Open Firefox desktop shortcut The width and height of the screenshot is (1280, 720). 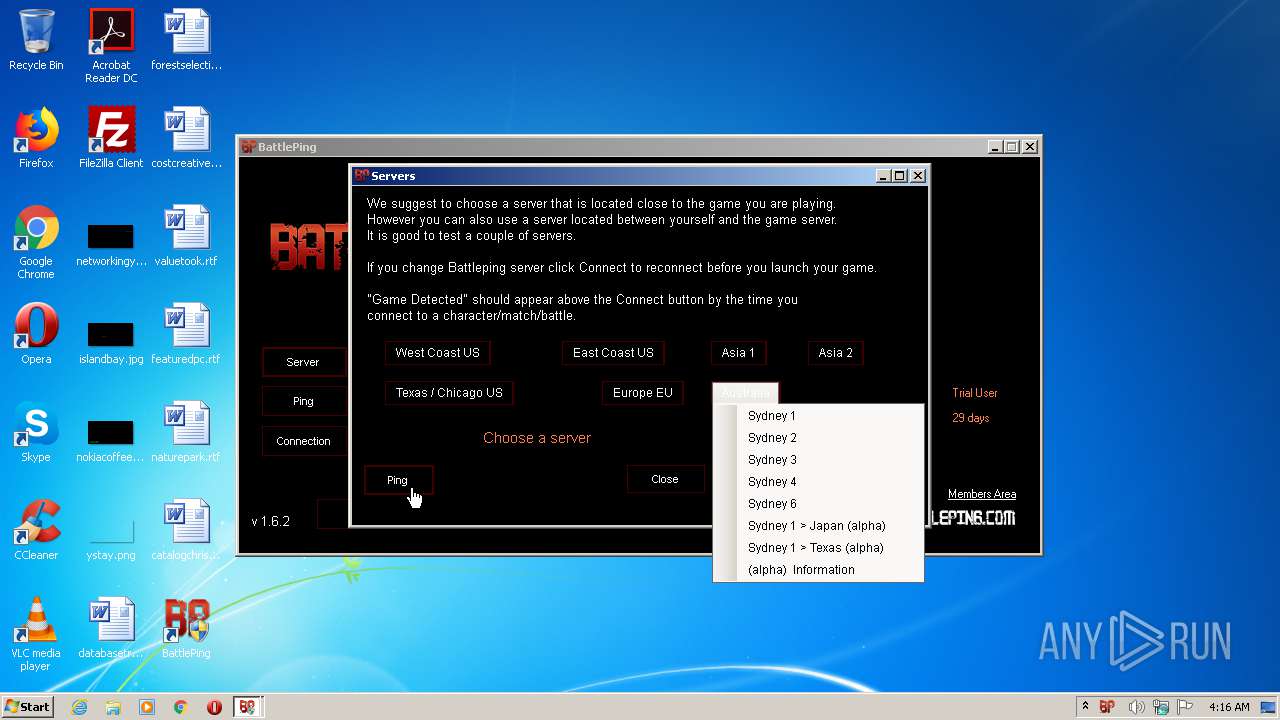(x=36, y=138)
